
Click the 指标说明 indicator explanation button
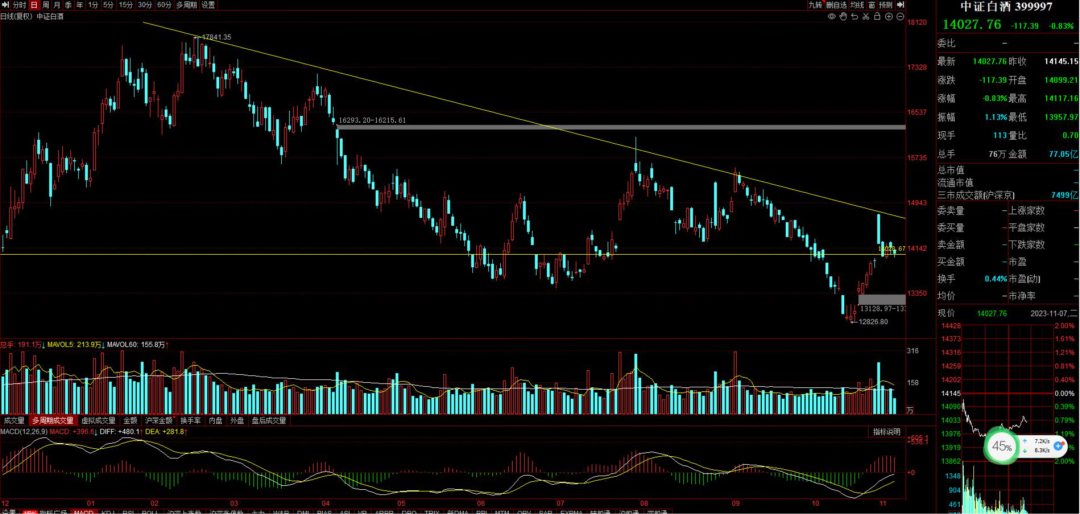click(x=886, y=432)
